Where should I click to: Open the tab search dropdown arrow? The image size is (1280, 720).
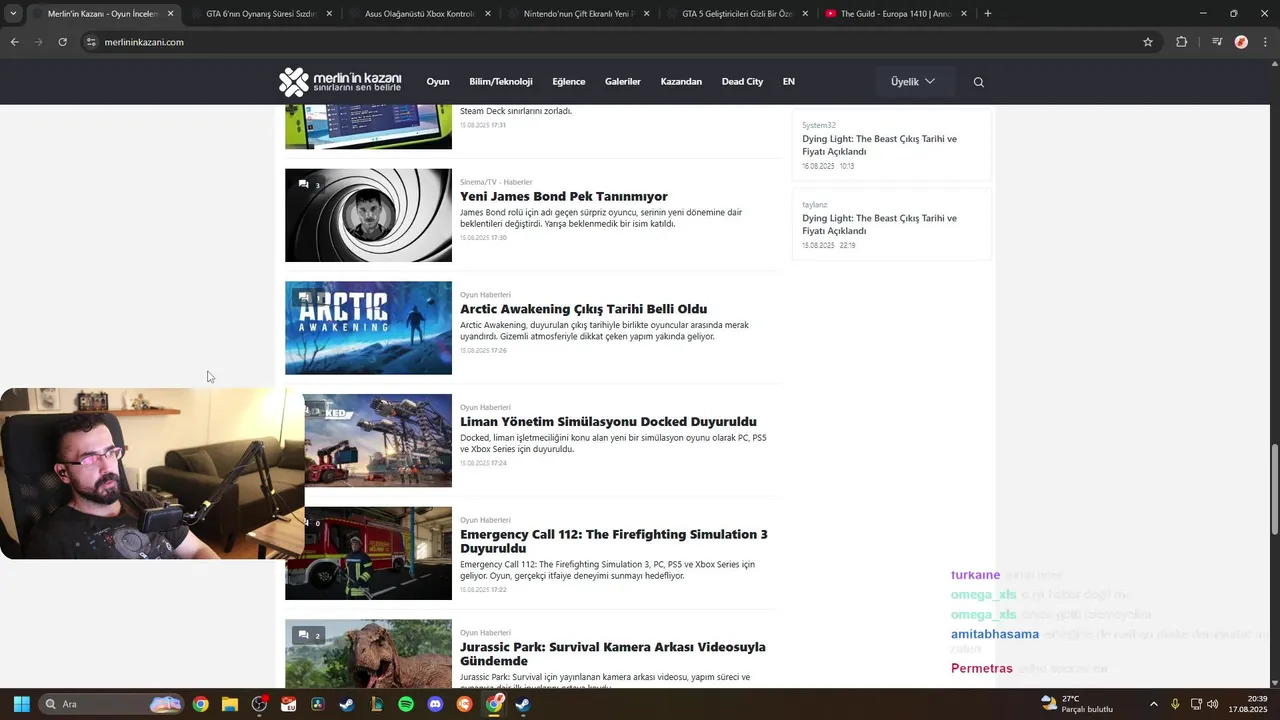[13, 14]
